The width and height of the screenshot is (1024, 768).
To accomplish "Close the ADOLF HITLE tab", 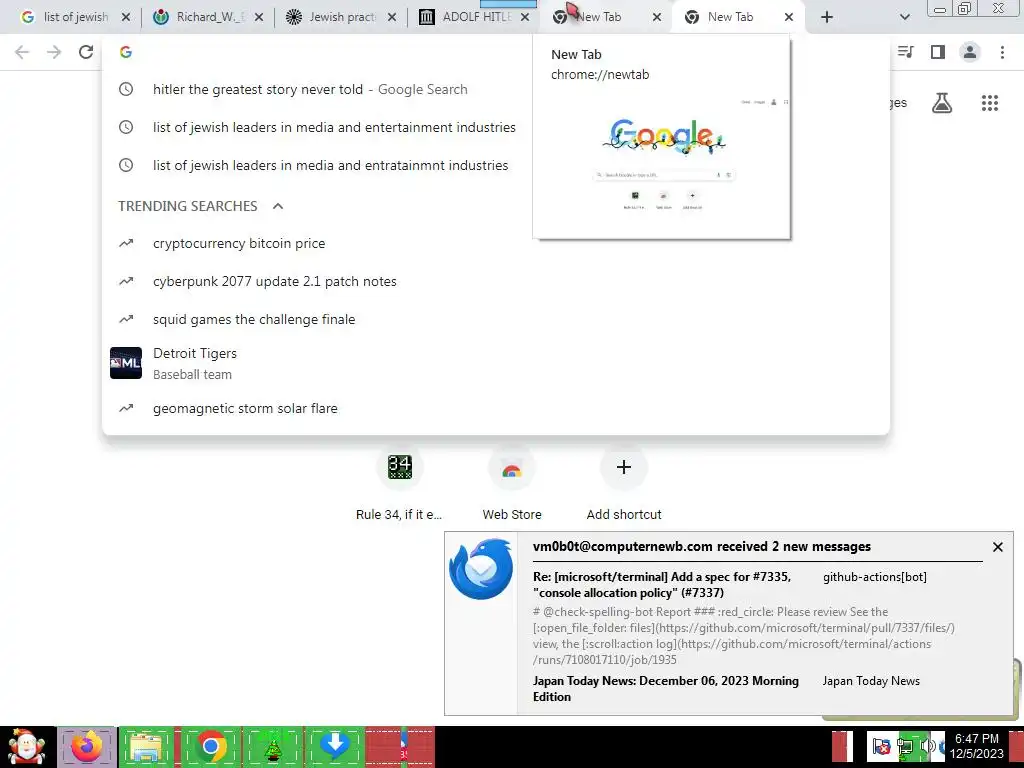I will [x=525, y=17].
